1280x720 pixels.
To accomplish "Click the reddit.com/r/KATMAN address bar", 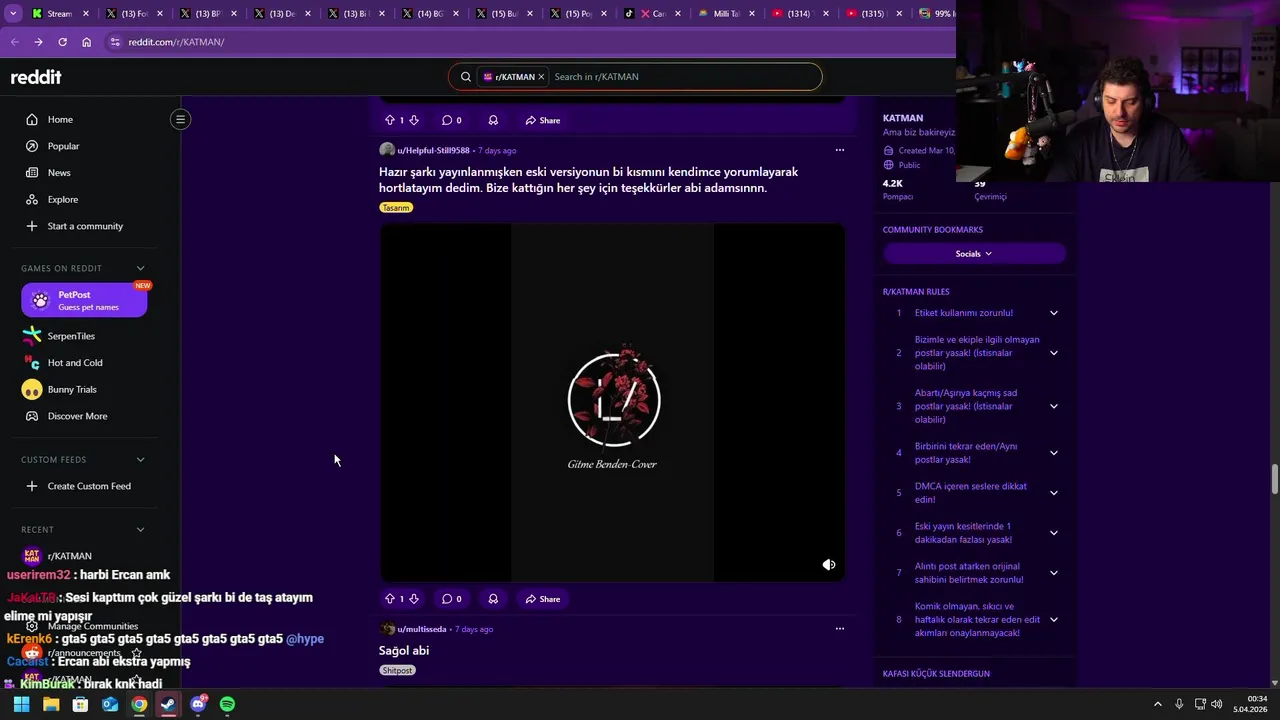I will point(176,42).
